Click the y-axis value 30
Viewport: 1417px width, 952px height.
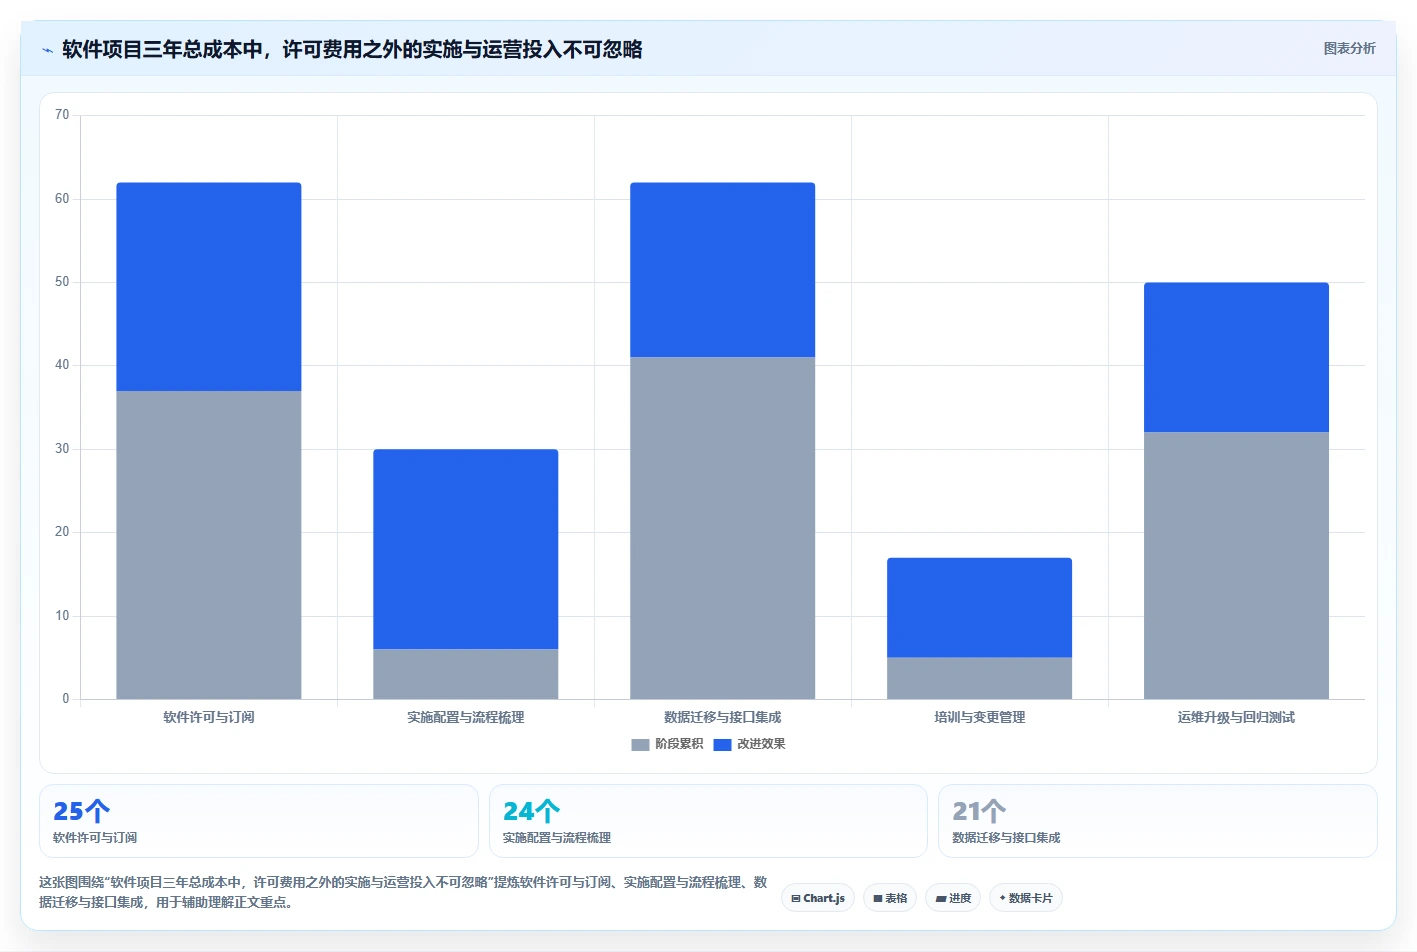click(62, 449)
